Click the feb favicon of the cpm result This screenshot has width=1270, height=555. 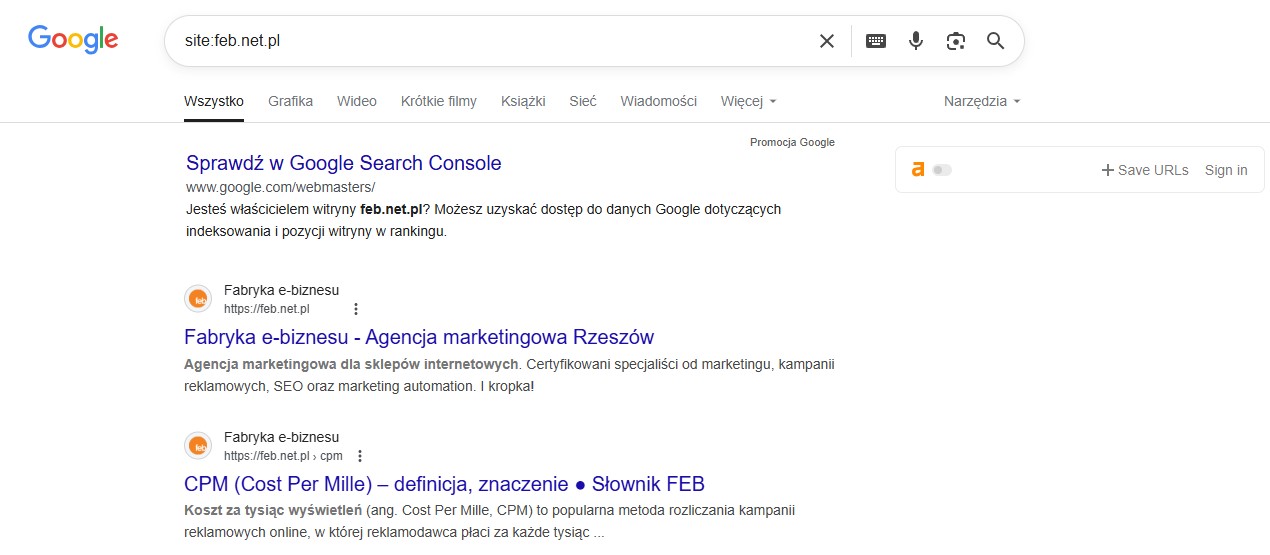point(198,446)
